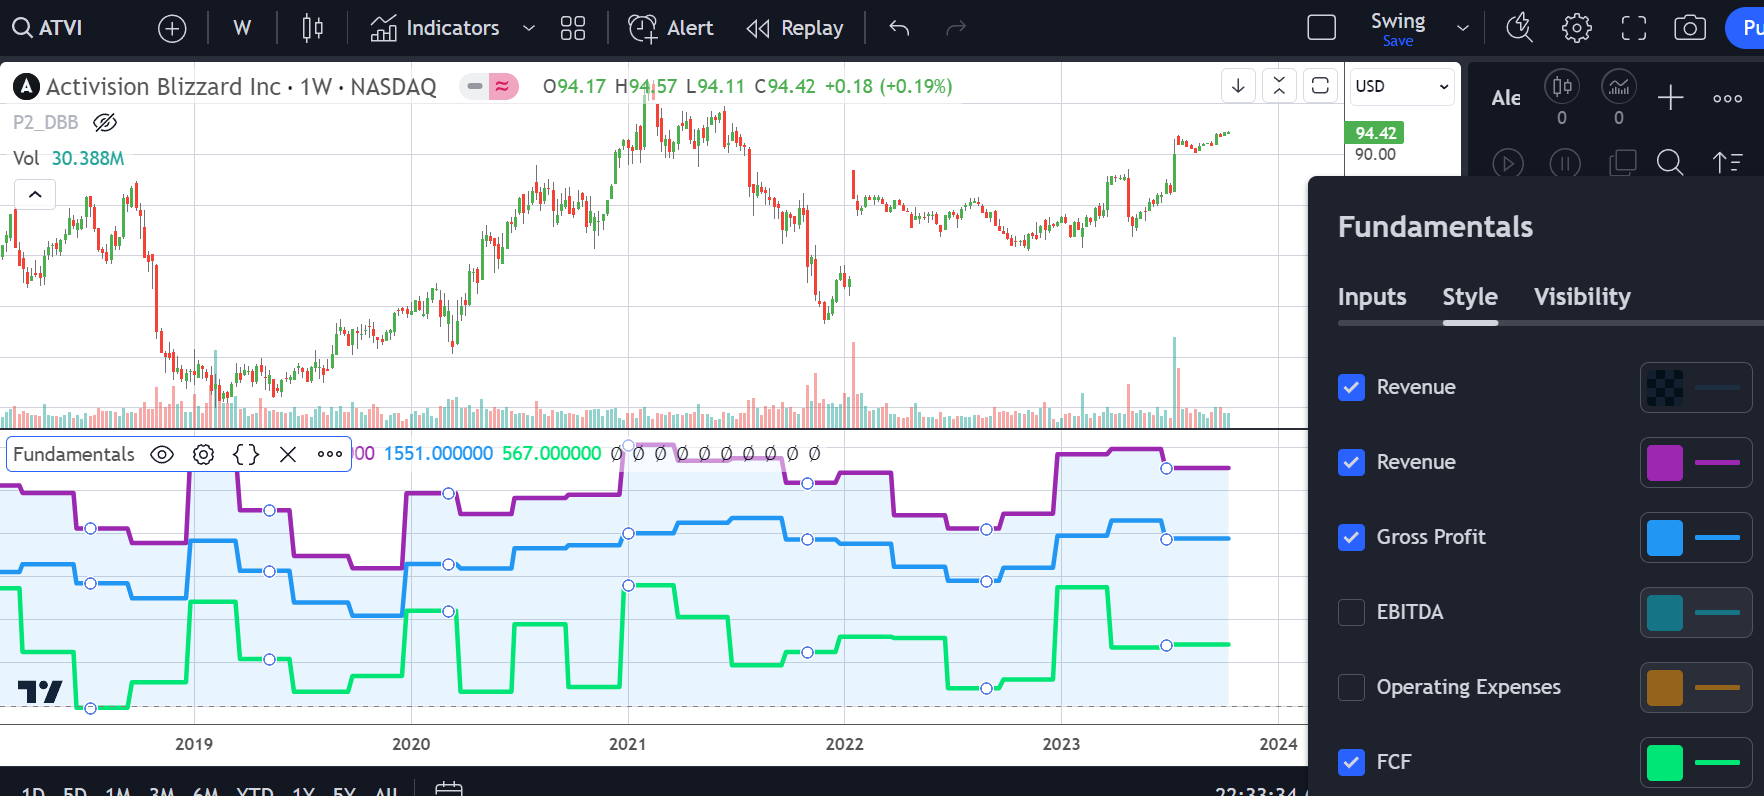The width and height of the screenshot is (1764, 796).
Task: Add a new alert with the plus icon
Action: point(1671,97)
